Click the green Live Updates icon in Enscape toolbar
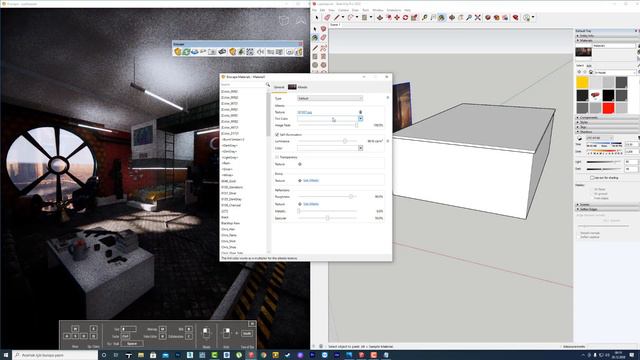The image size is (640, 360). coord(187,52)
